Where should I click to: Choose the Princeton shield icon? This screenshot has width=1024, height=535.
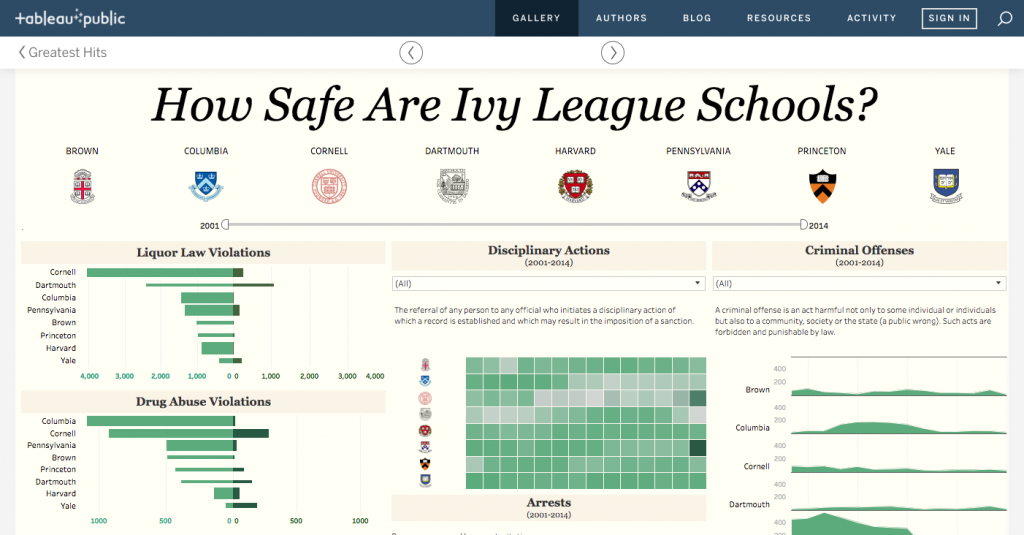[x=822, y=186]
